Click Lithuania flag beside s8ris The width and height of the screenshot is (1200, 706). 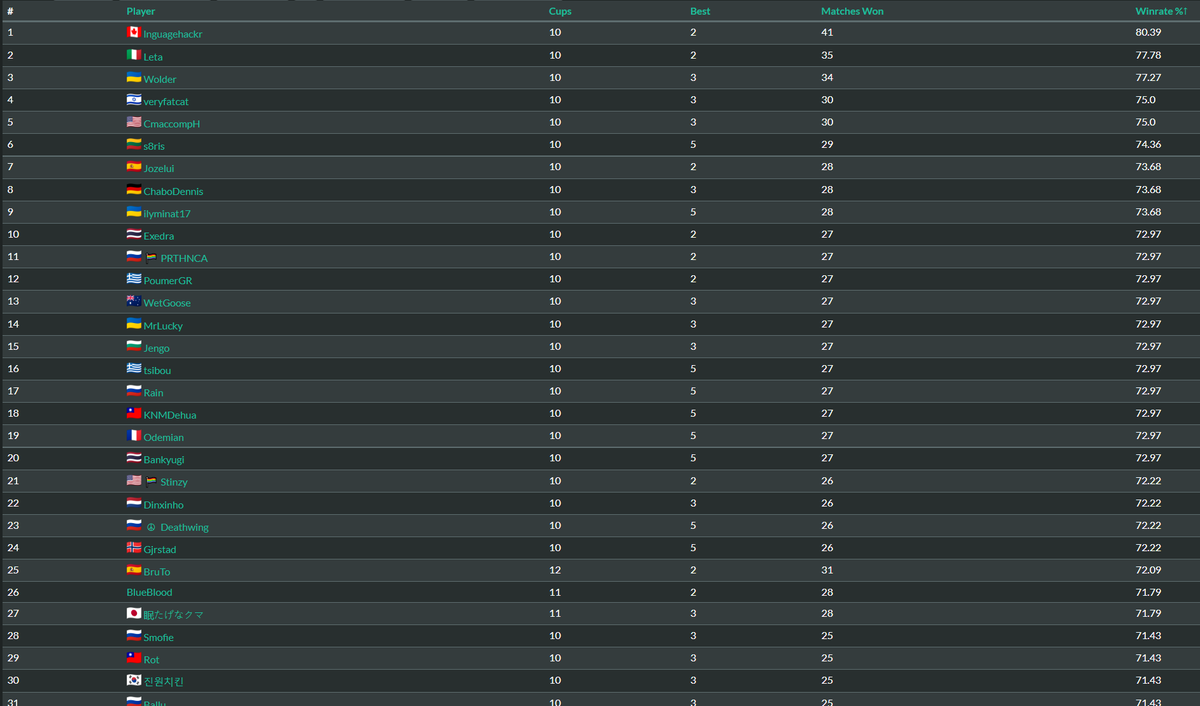134,144
